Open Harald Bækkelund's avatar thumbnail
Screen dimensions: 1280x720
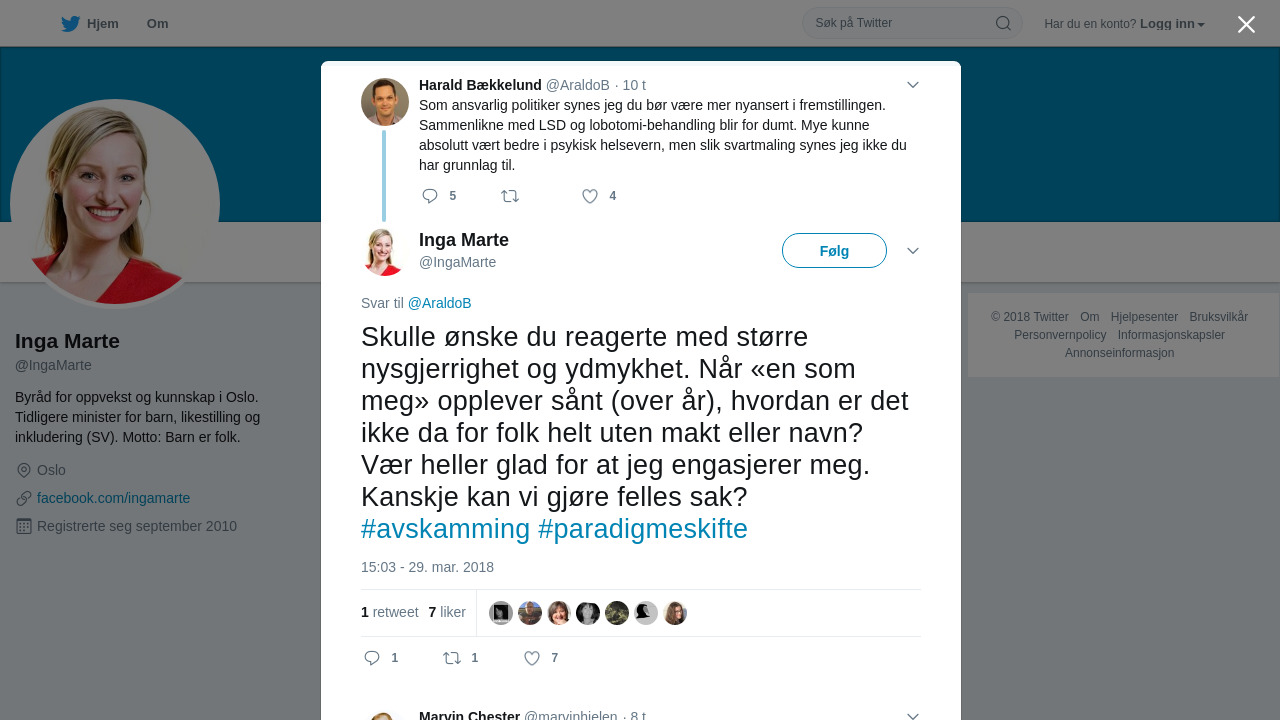point(385,102)
